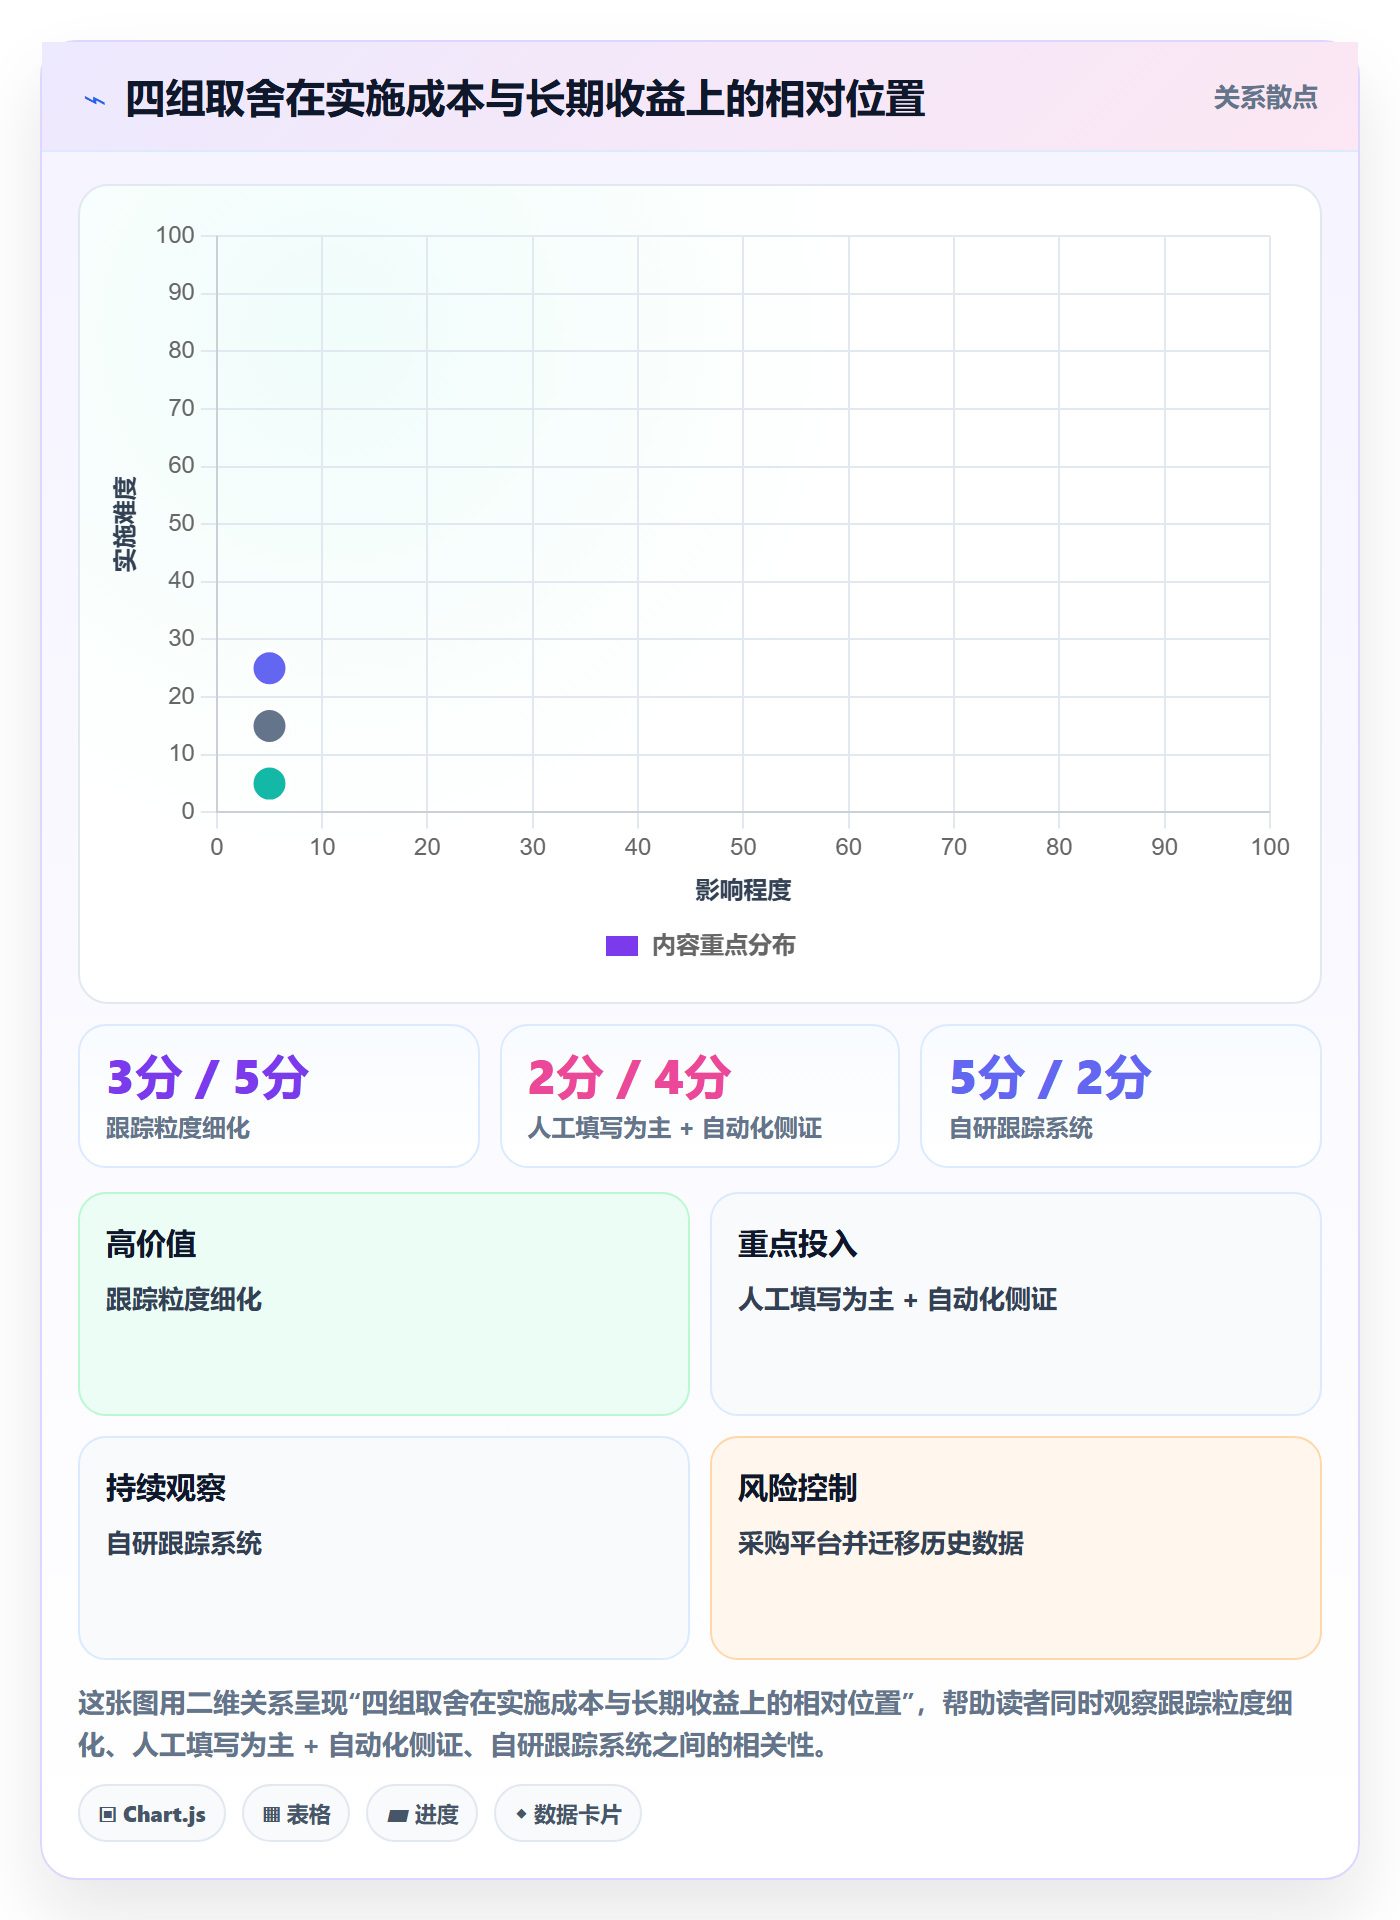1400x1920 pixels.
Task: Click the description paragraph starting with "这张图用二维关系"
Action: 686,1724
